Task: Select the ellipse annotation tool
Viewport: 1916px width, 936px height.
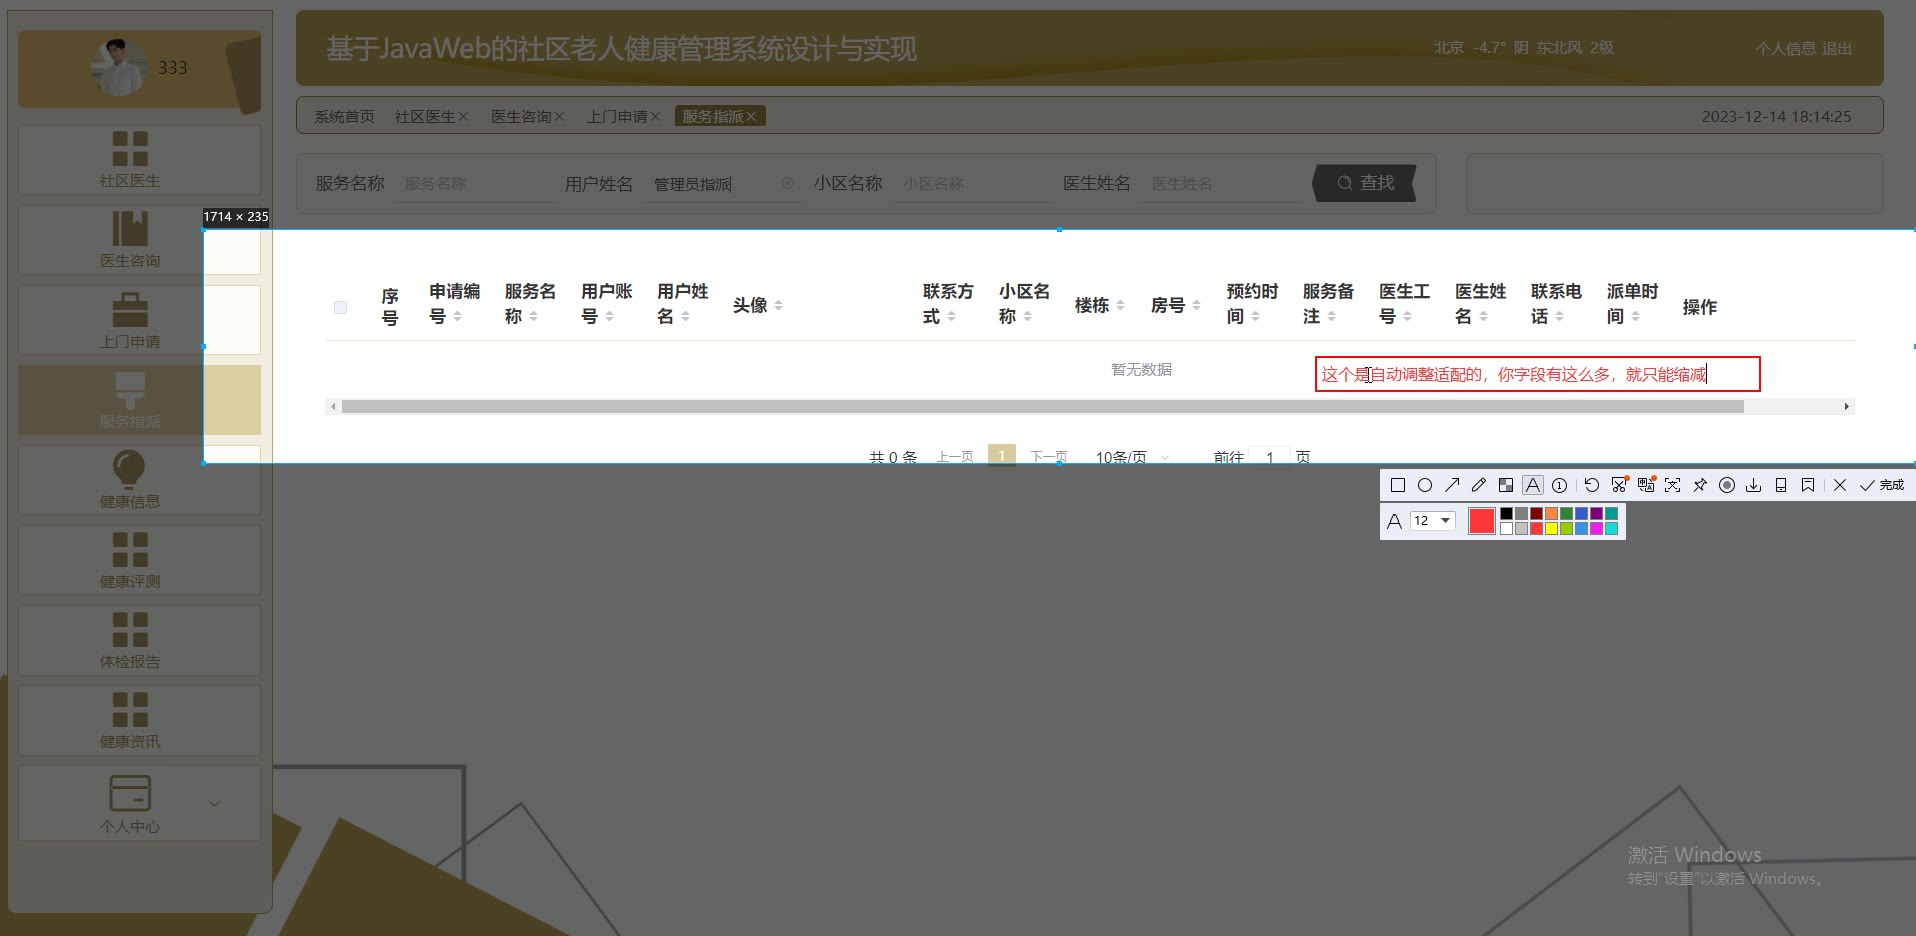Action: pyautogui.click(x=1425, y=485)
